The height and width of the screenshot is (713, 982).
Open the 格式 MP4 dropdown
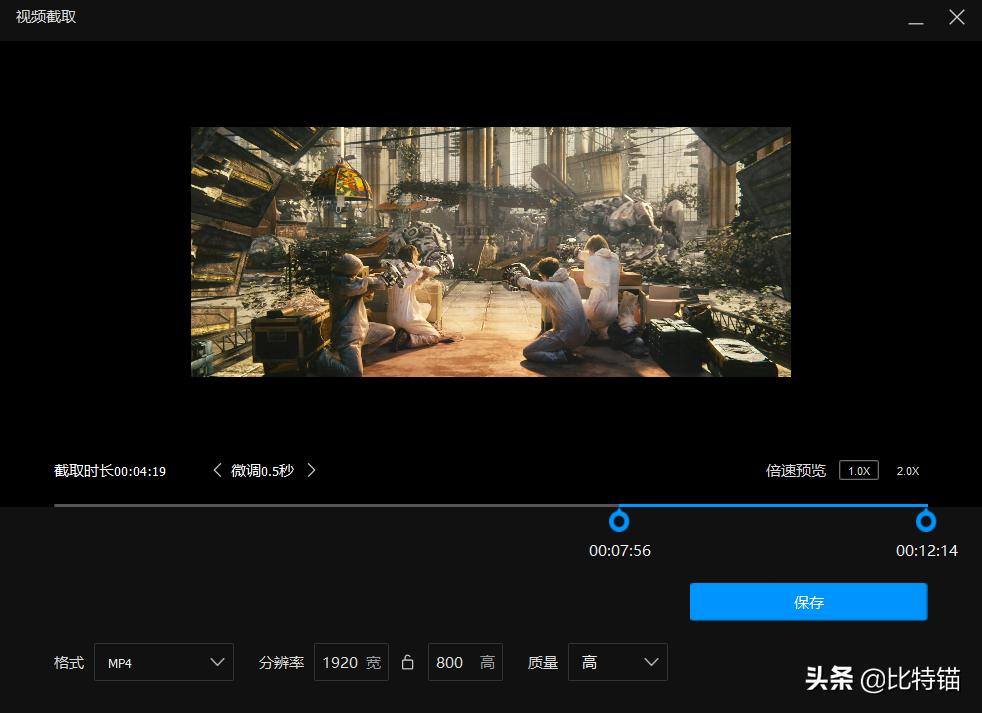[163, 662]
